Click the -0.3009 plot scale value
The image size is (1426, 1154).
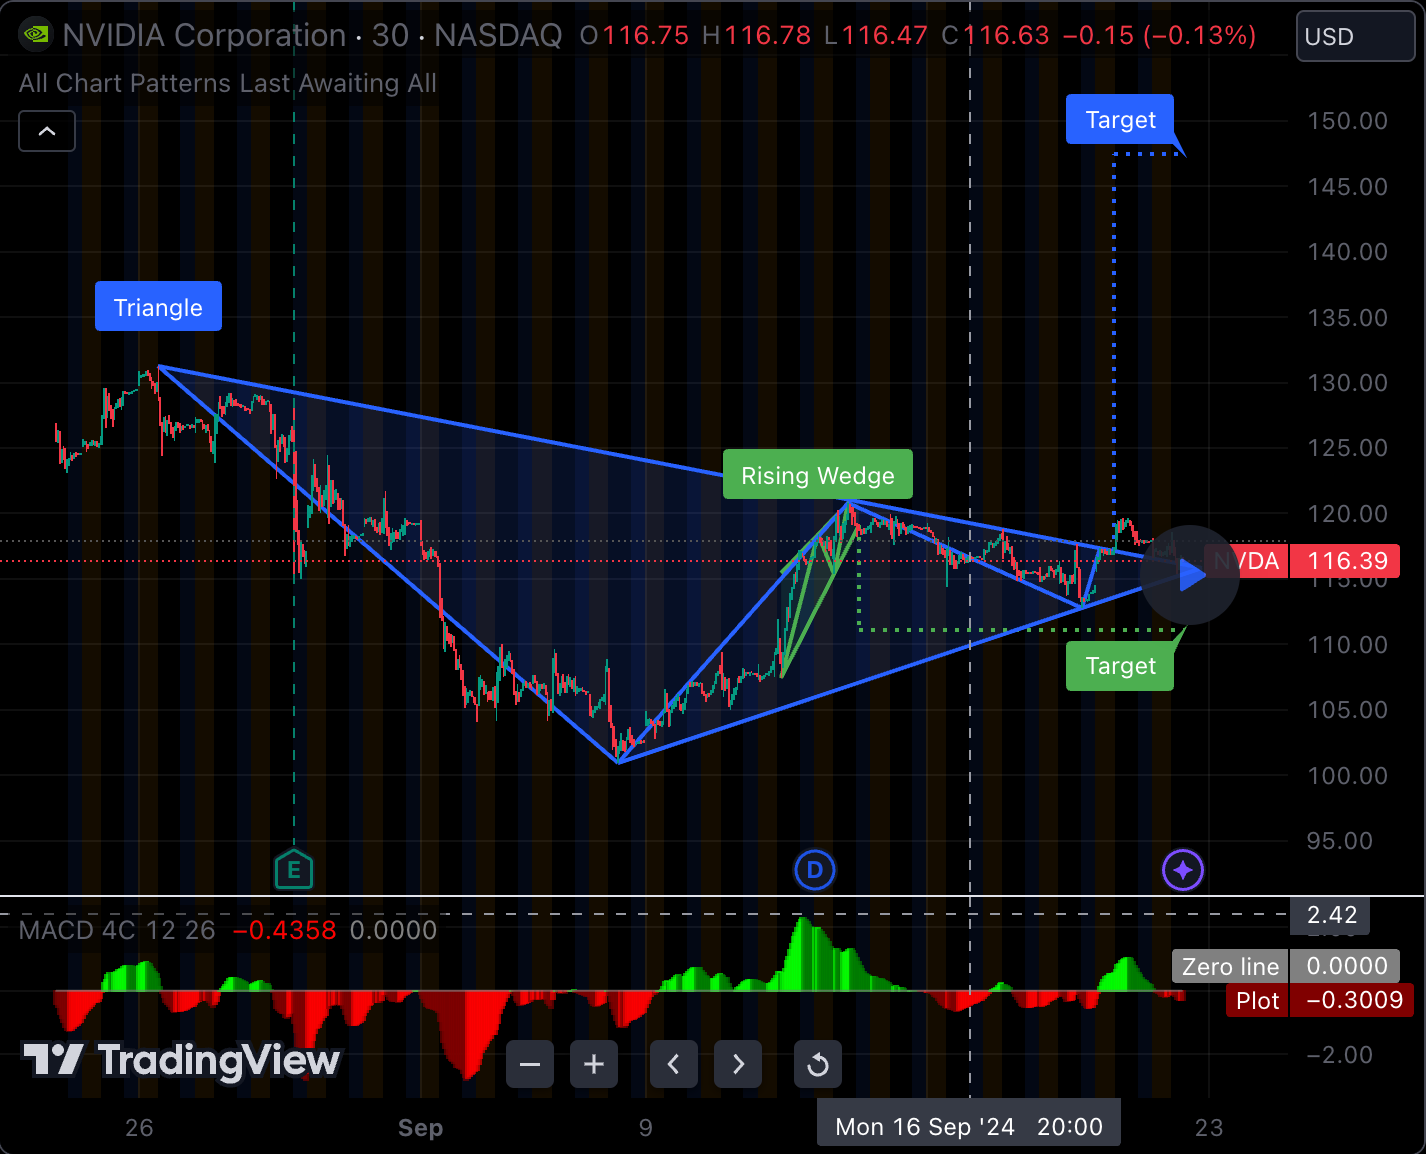coord(1350,1000)
